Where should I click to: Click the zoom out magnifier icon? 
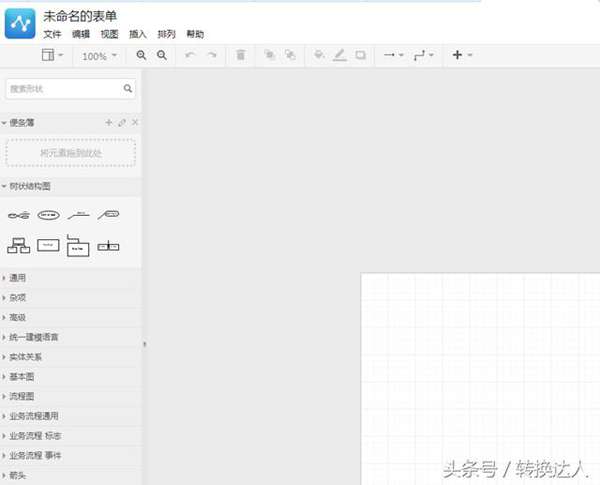click(162, 55)
